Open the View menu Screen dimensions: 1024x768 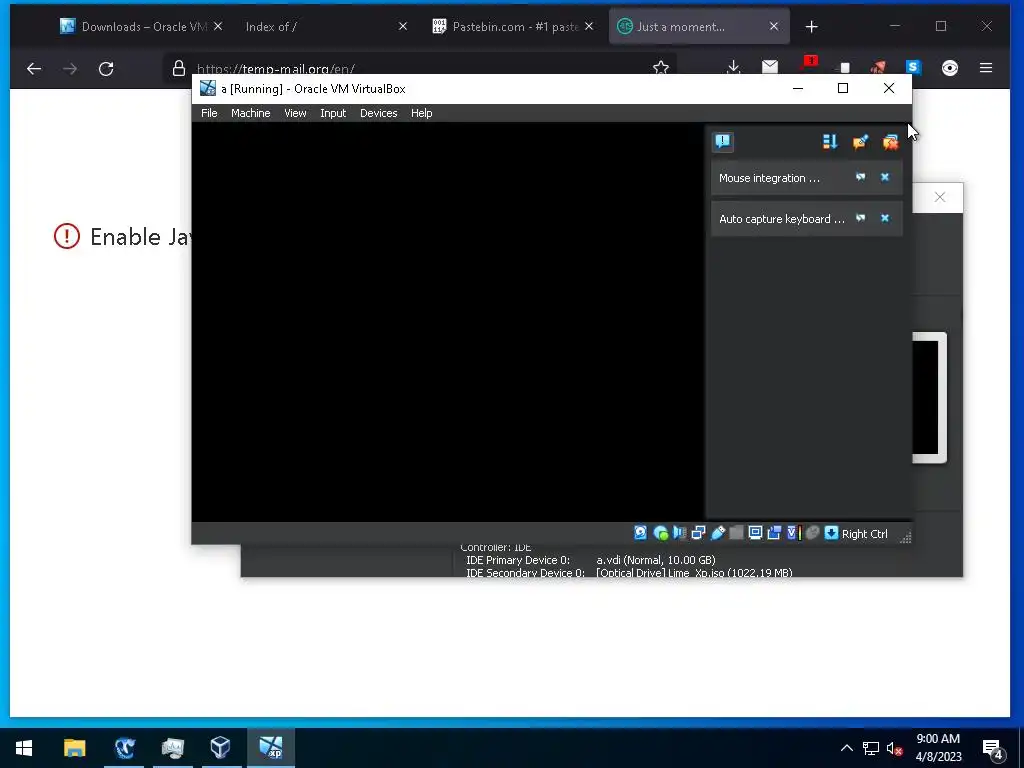pyautogui.click(x=295, y=113)
